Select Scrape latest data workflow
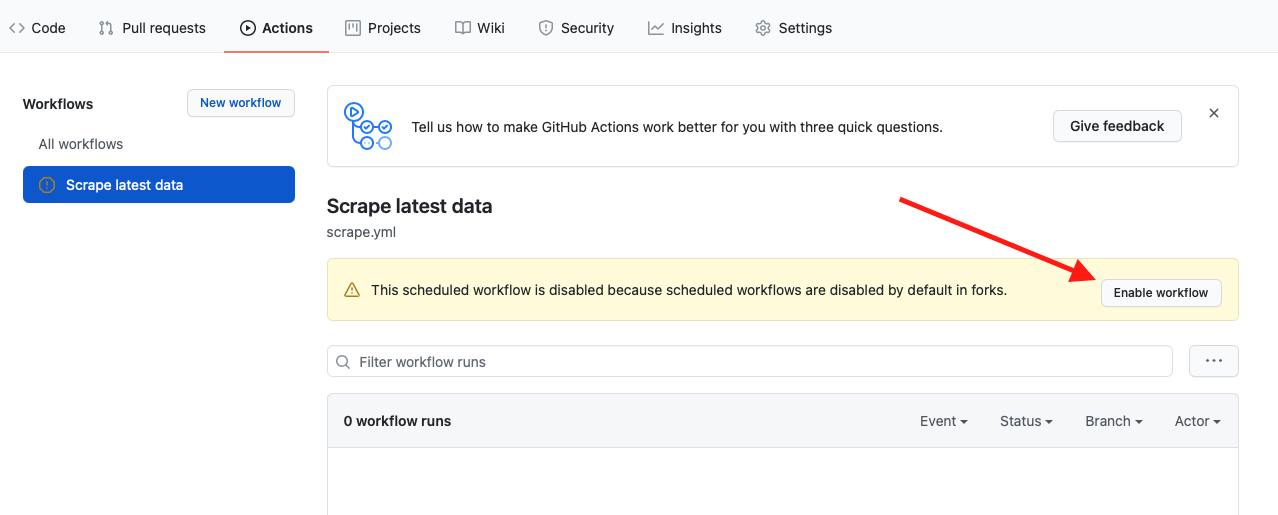This screenshot has height=515, width=1278. 159,185
